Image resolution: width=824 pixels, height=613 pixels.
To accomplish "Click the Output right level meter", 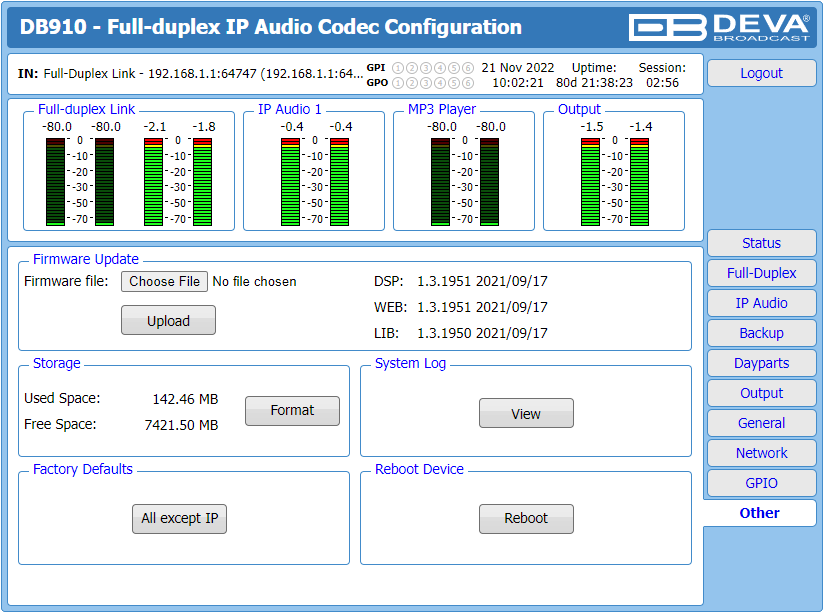I will point(640,182).
